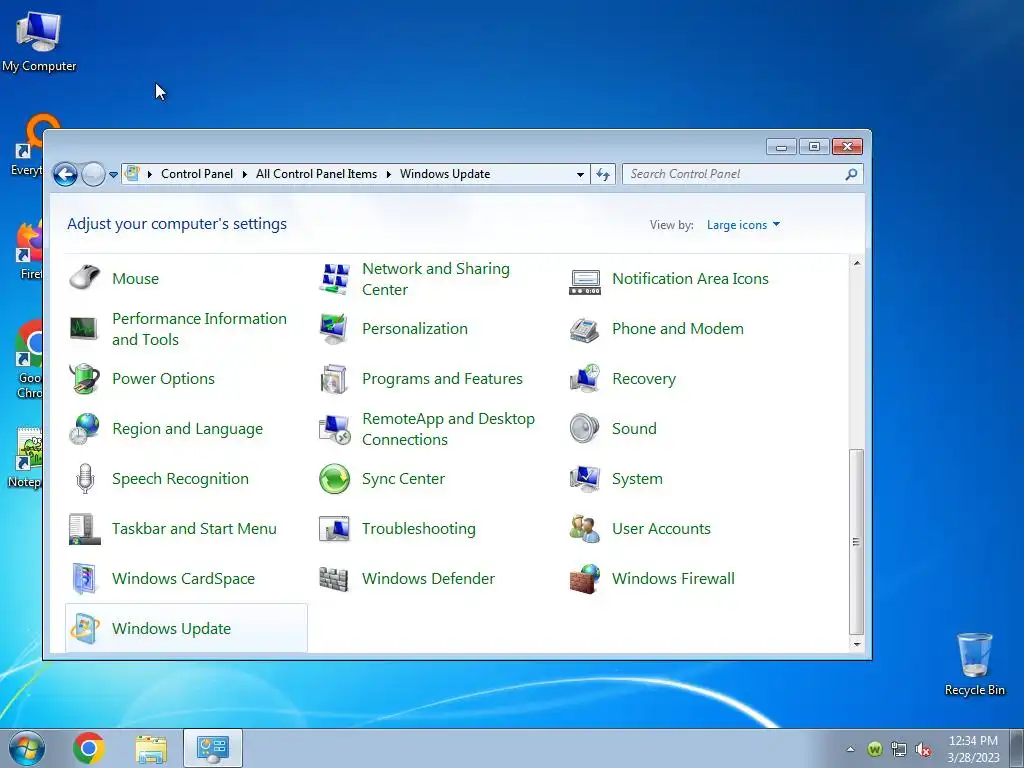Image resolution: width=1024 pixels, height=768 pixels.
Task: Open the View by Large icons dropdown
Action: 743,225
